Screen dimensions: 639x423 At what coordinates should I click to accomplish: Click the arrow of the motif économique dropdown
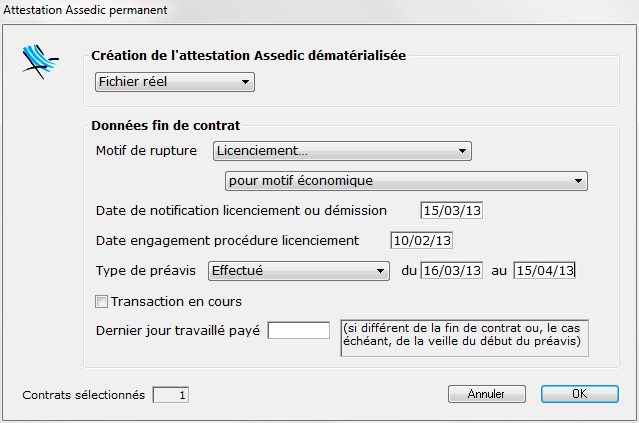(x=578, y=181)
